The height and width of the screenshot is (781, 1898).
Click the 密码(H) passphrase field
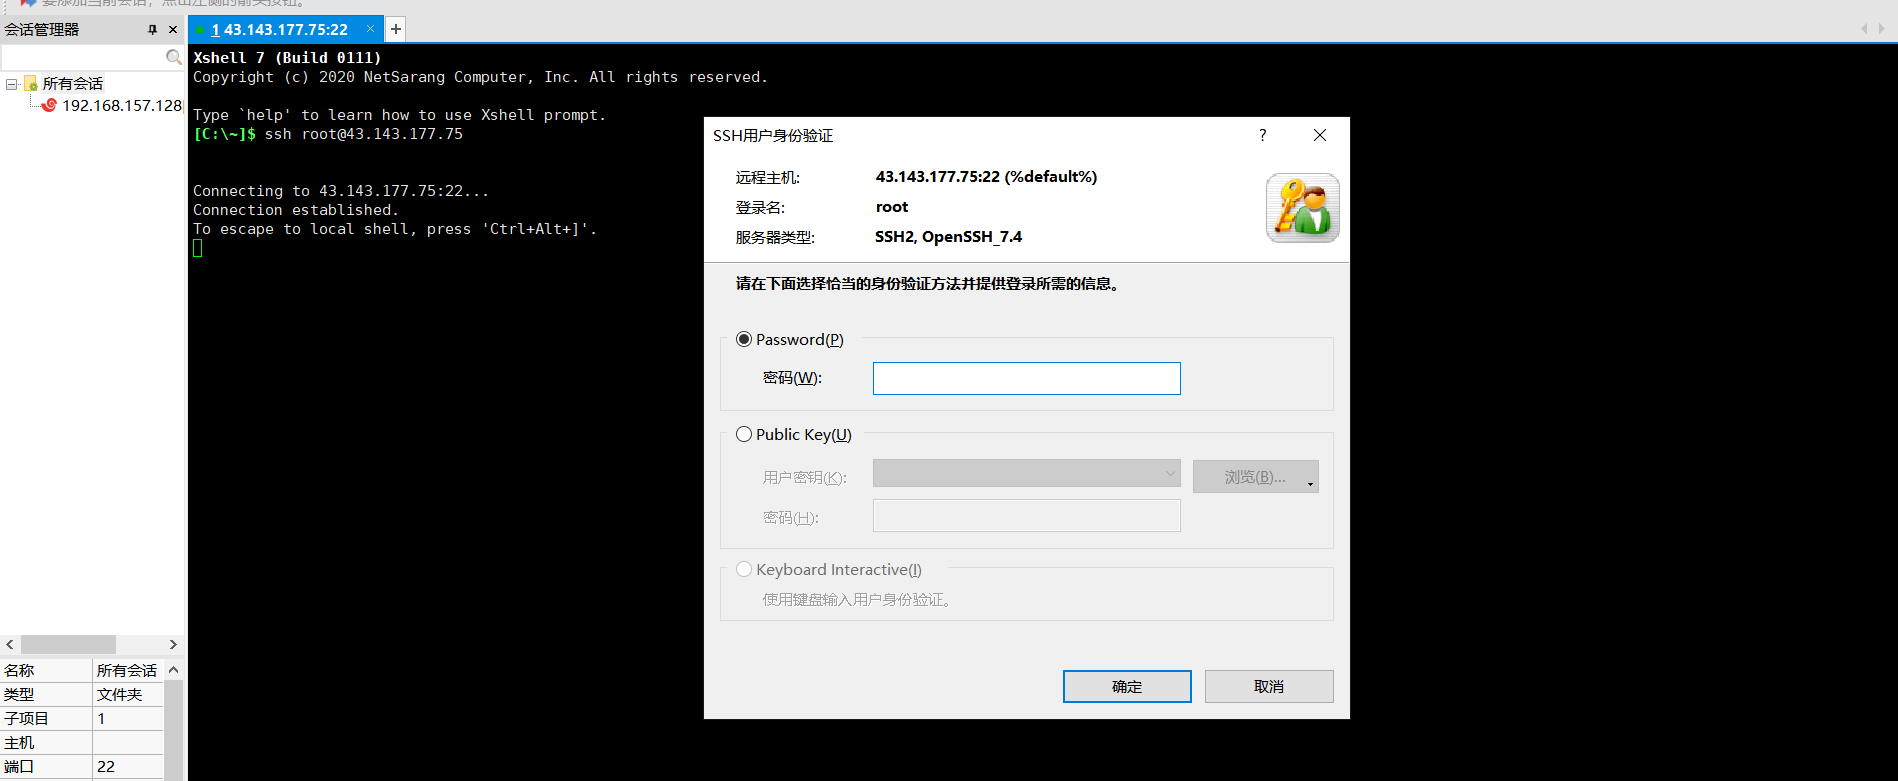coord(1026,516)
